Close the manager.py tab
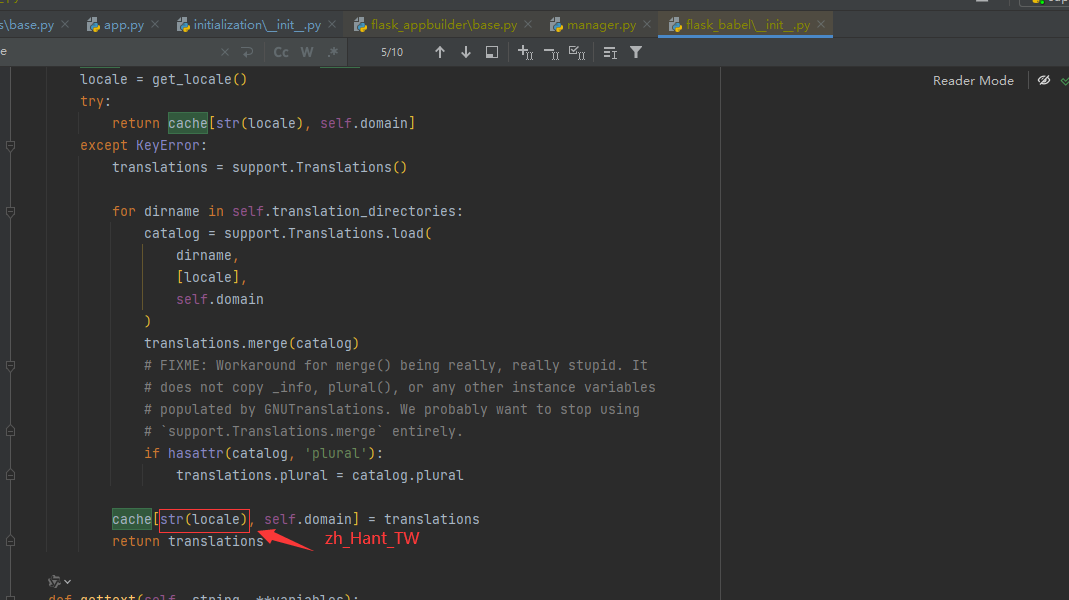Viewport: 1069px width, 600px height. [x=646, y=25]
